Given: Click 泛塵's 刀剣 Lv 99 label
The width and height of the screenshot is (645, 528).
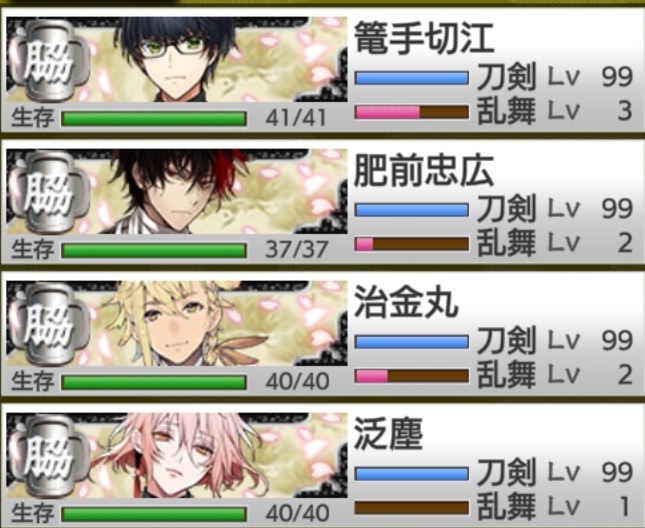Looking at the screenshot, I should (x=555, y=472).
